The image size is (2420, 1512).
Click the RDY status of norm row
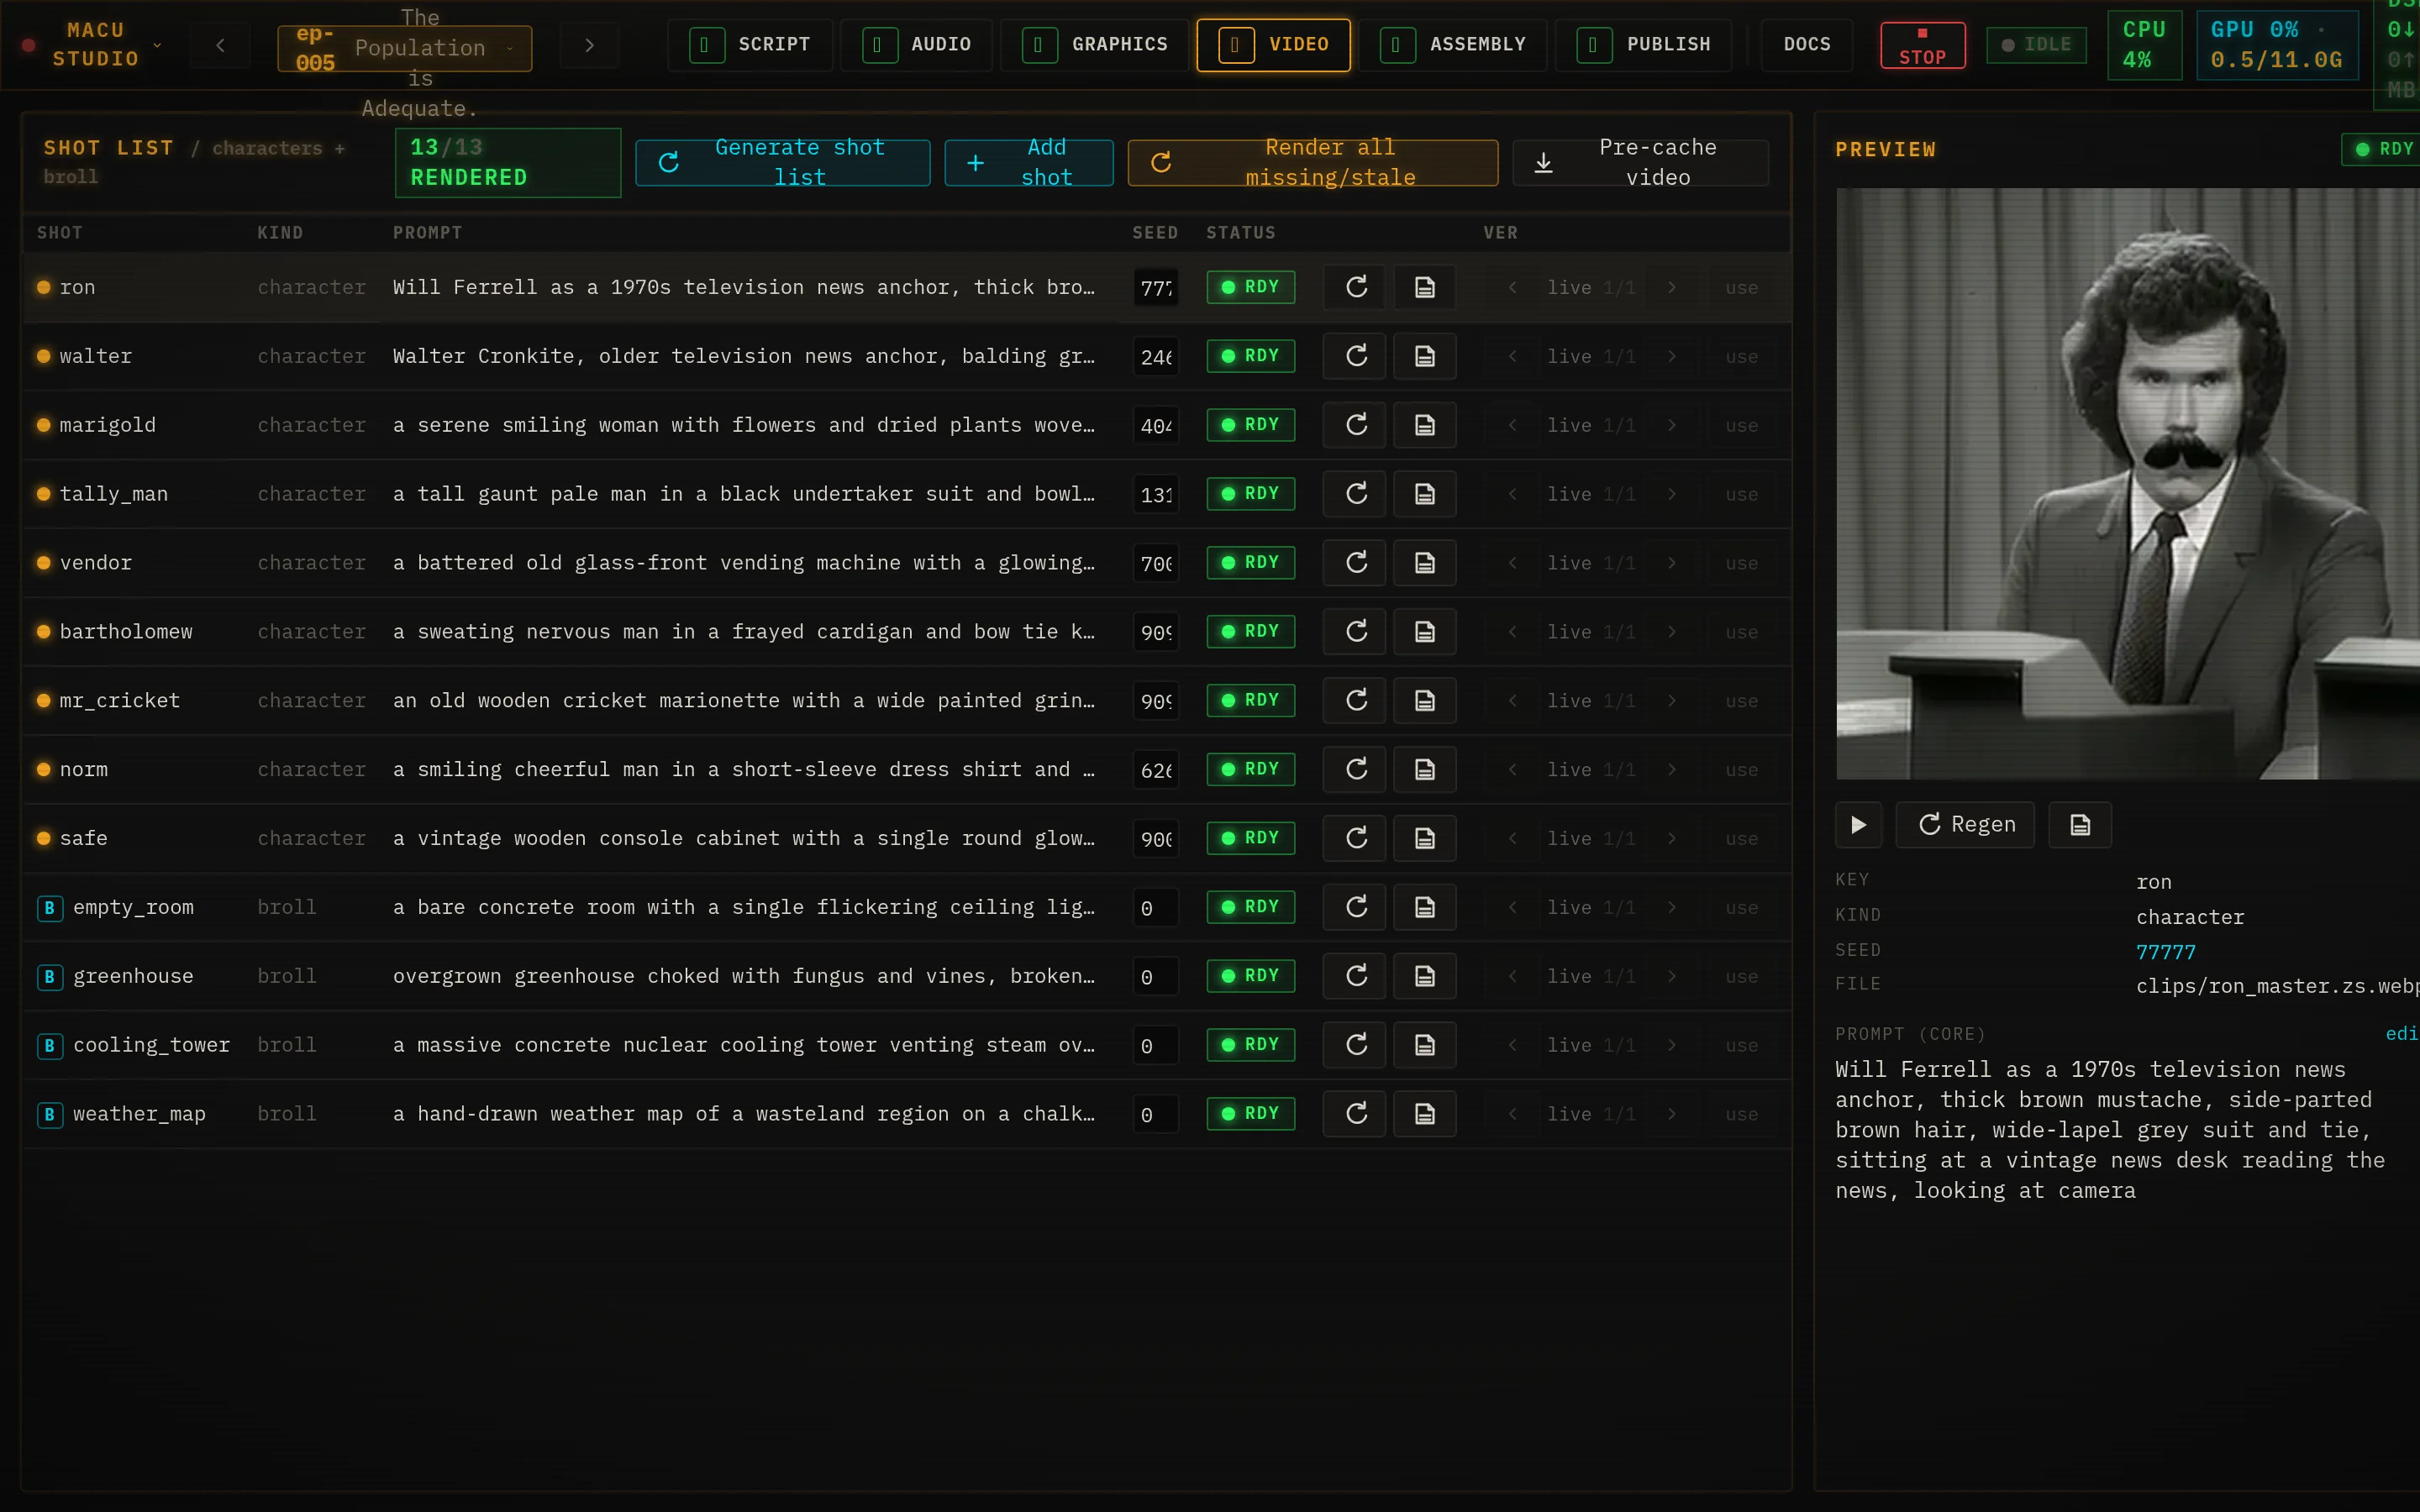(x=1250, y=769)
